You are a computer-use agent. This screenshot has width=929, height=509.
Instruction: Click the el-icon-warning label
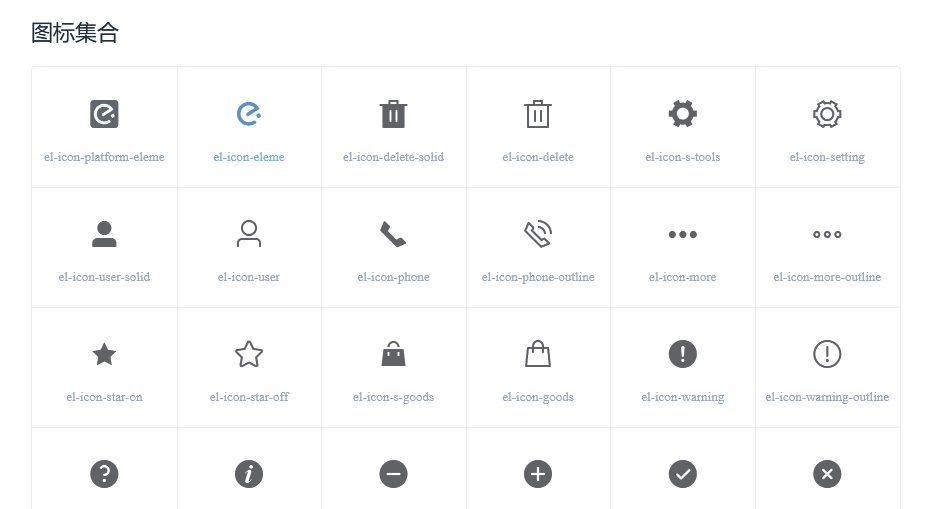(x=683, y=397)
